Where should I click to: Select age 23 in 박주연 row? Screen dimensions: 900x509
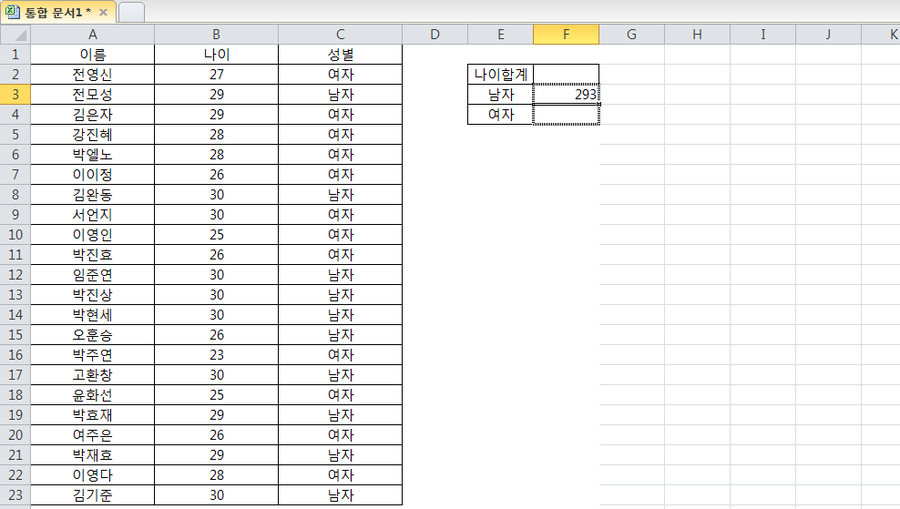(x=216, y=355)
